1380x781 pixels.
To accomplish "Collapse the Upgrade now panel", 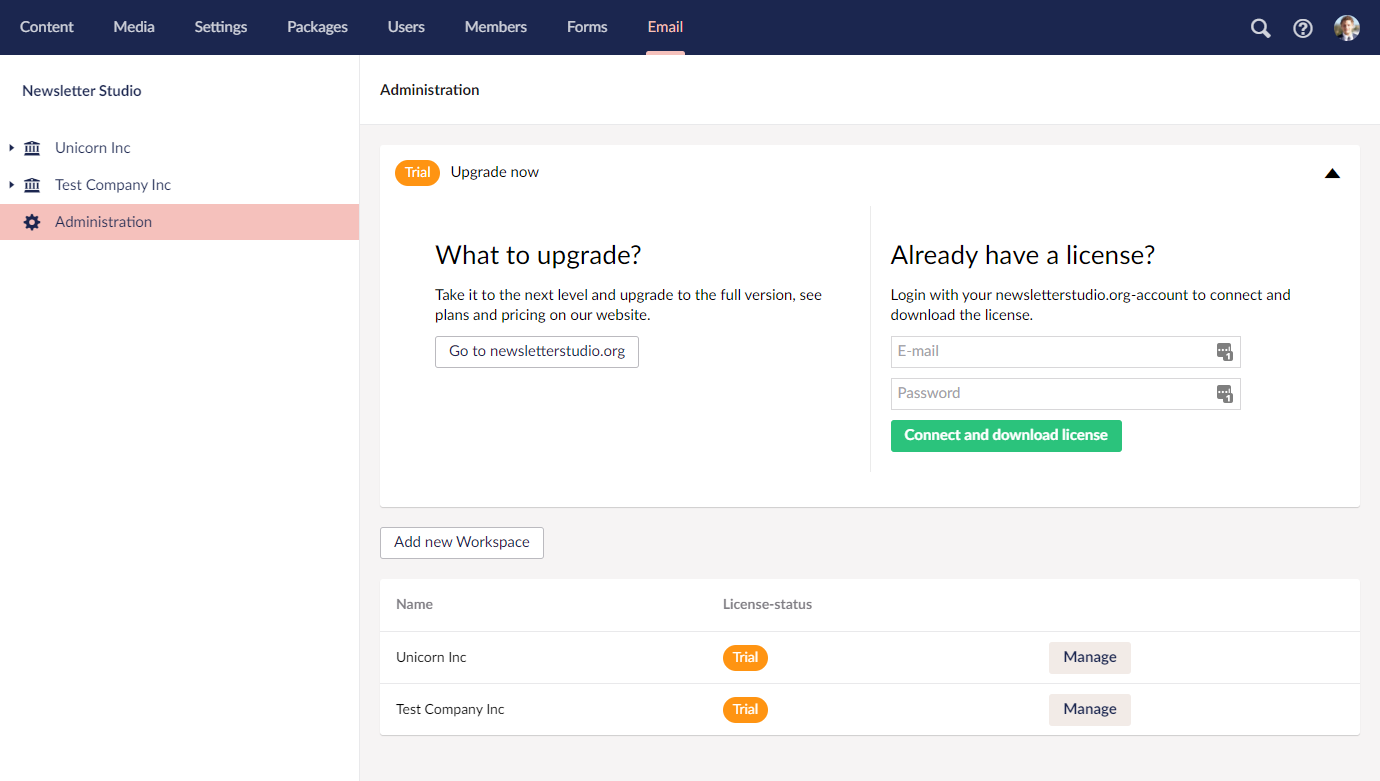I will [1332, 173].
